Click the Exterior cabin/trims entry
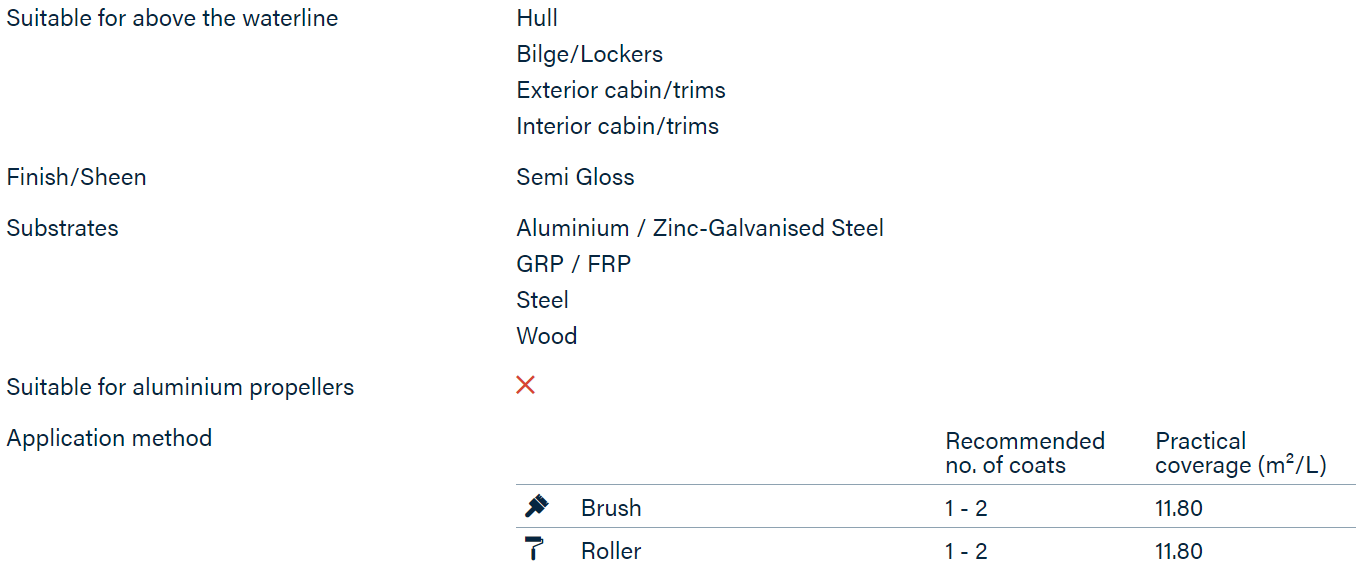This screenshot has height=568, width=1360. 621,90
